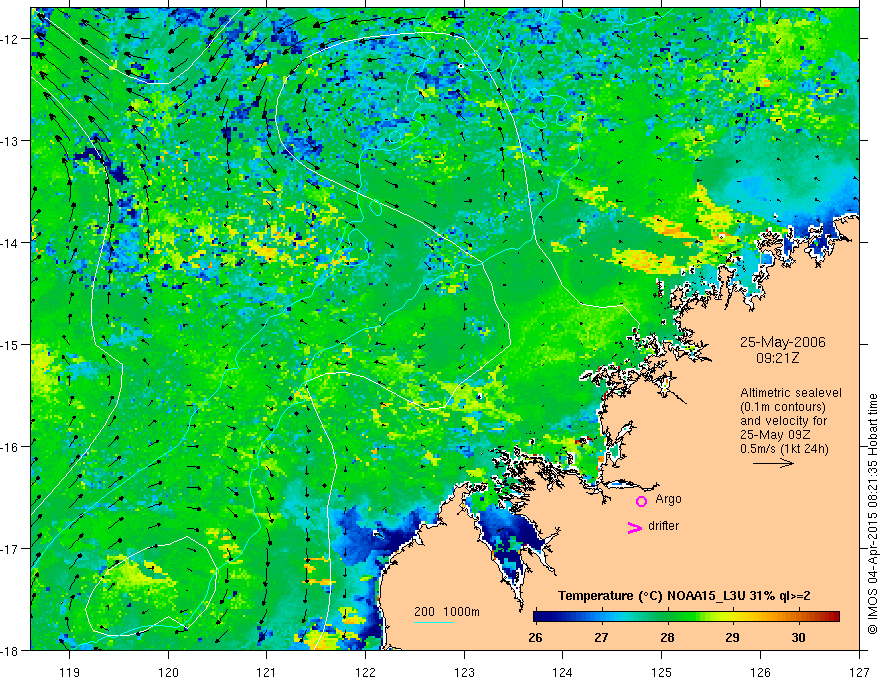Click the latitude axis label "-15"
This screenshot has width=880, height=680.
coord(11,345)
